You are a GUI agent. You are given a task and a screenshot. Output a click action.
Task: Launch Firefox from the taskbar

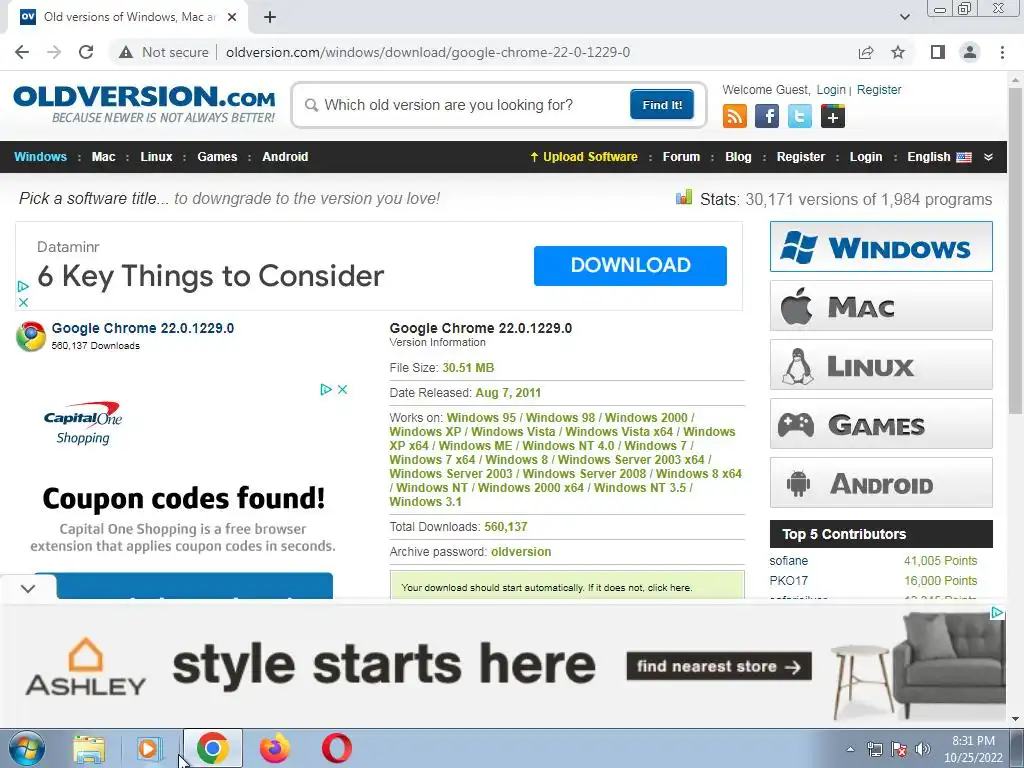[x=274, y=748]
